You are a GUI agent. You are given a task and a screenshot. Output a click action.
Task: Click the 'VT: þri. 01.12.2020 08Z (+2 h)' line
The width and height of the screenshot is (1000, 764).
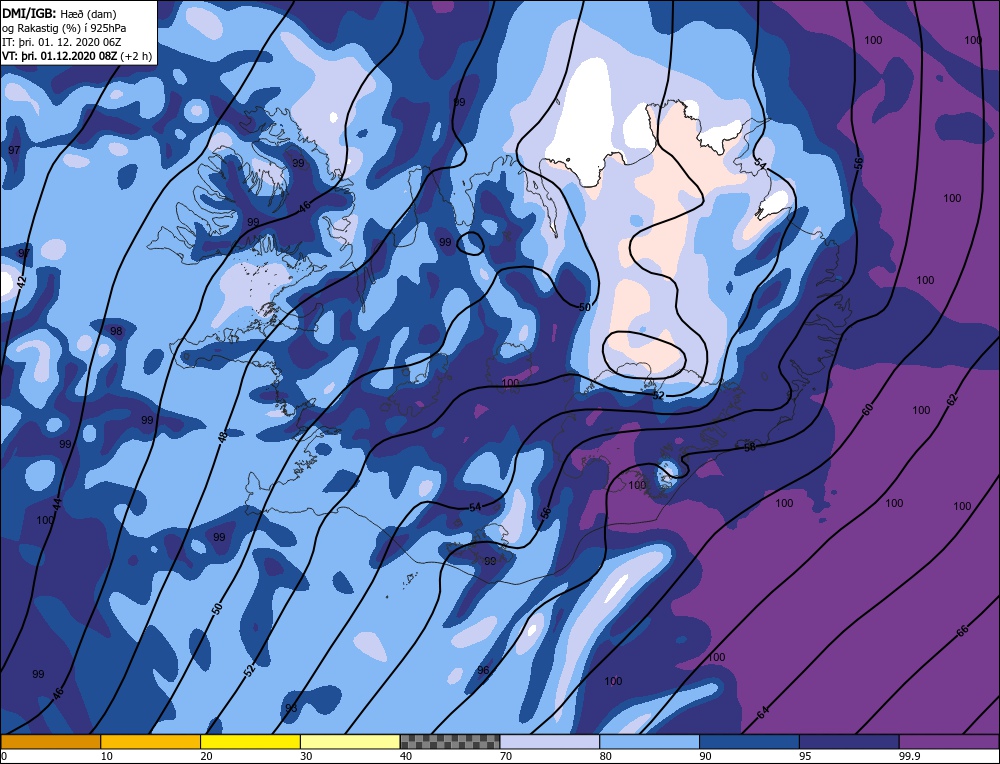click(77, 55)
